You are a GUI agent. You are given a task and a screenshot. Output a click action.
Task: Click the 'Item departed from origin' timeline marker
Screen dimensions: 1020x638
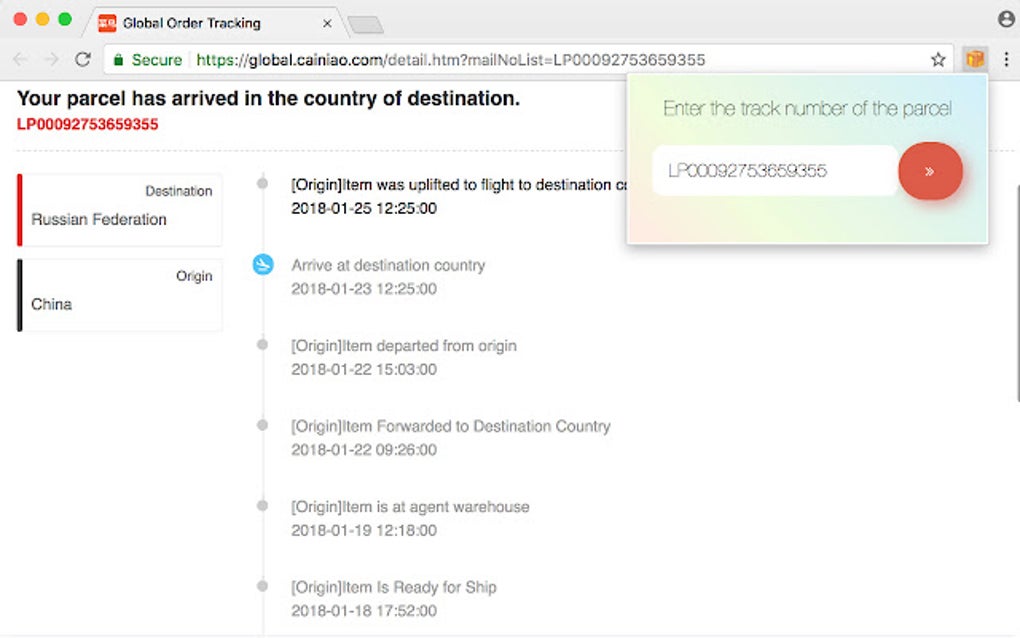[x=263, y=345]
